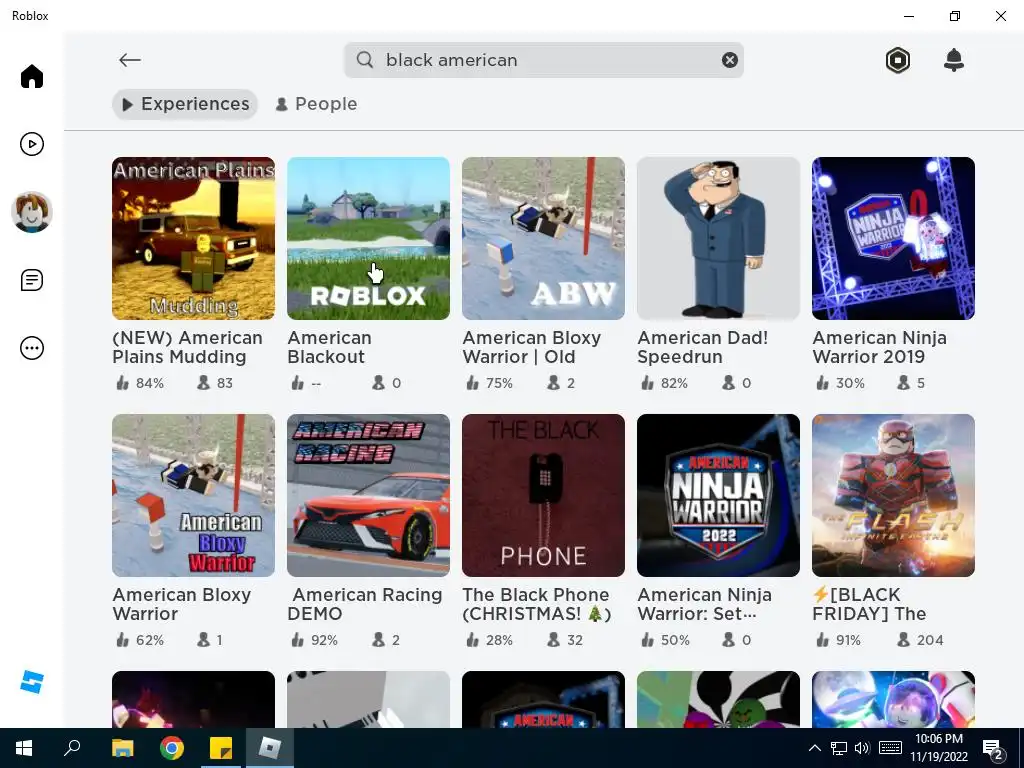Image resolution: width=1024 pixels, height=768 pixels.
Task: Click the Roblox taskbar button
Action: 270,748
